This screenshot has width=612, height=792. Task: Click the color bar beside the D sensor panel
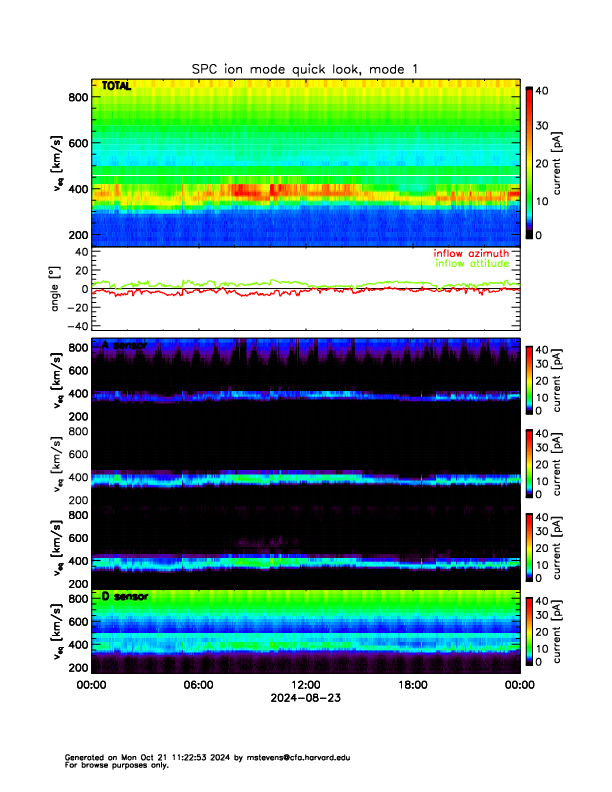[x=532, y=629]
